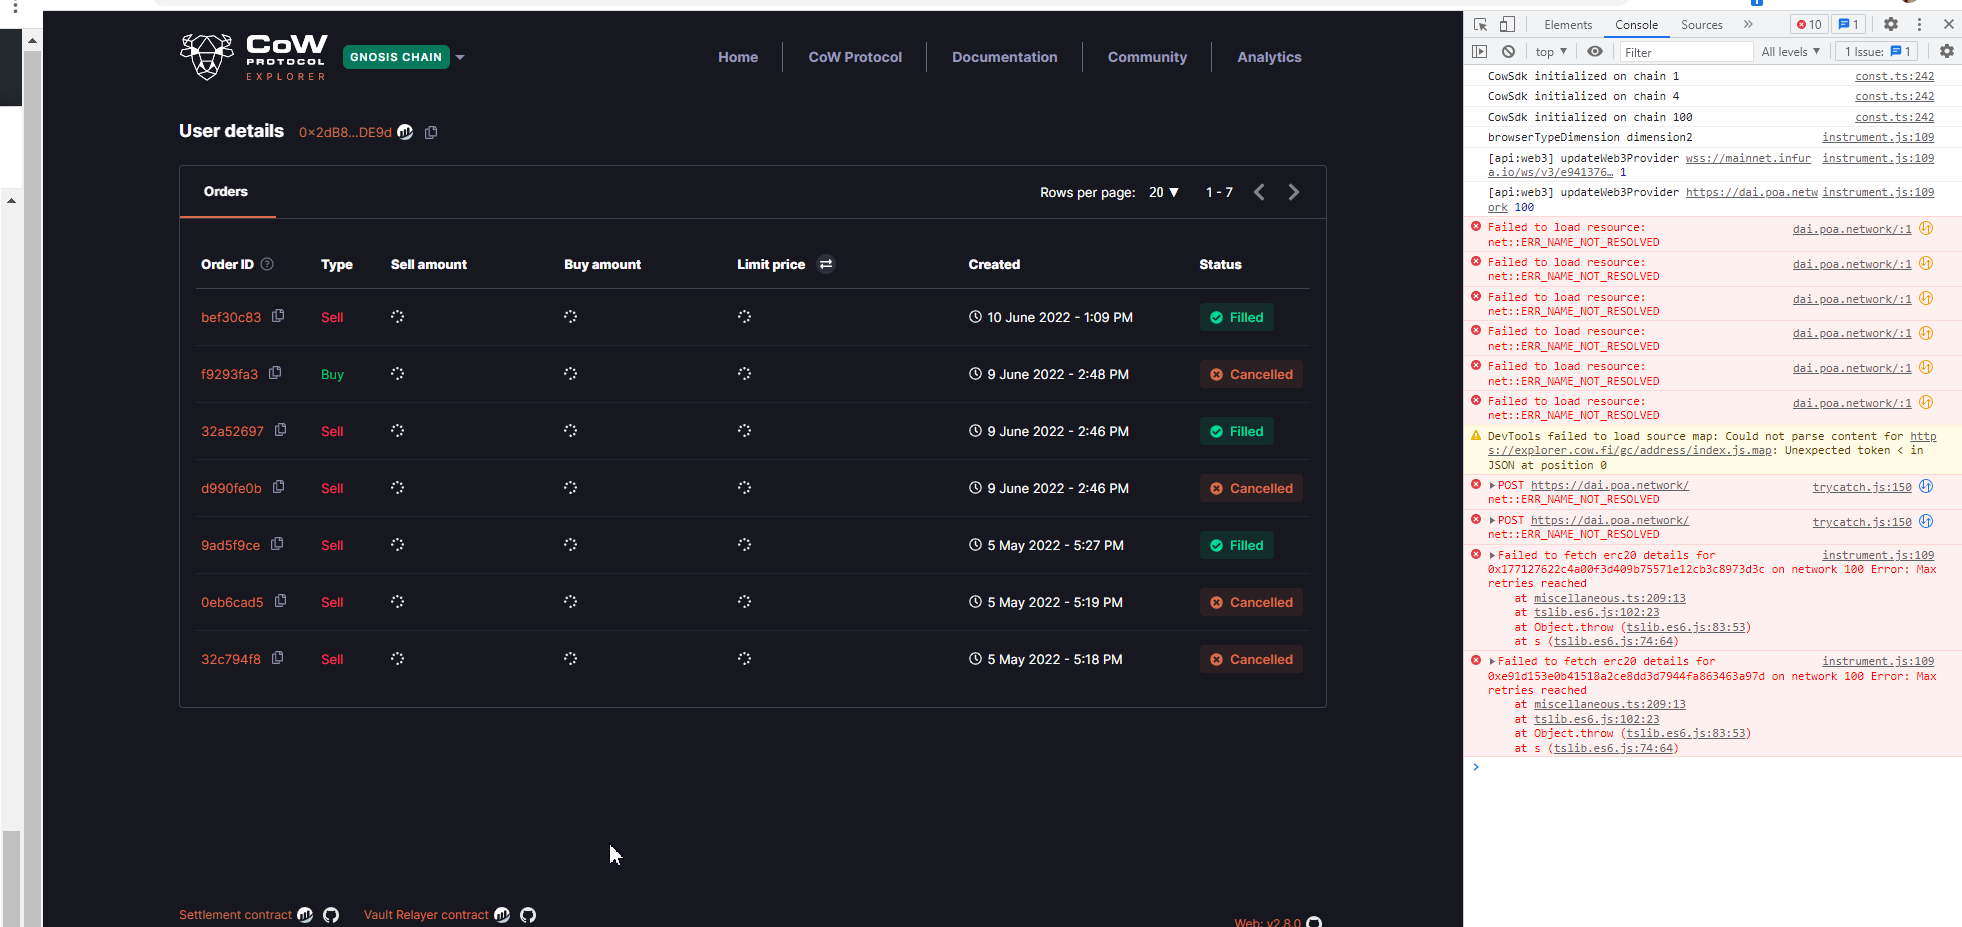Open const.ts:242 source link for chain 1
1962x927 pixels.
click(1894, 76)
